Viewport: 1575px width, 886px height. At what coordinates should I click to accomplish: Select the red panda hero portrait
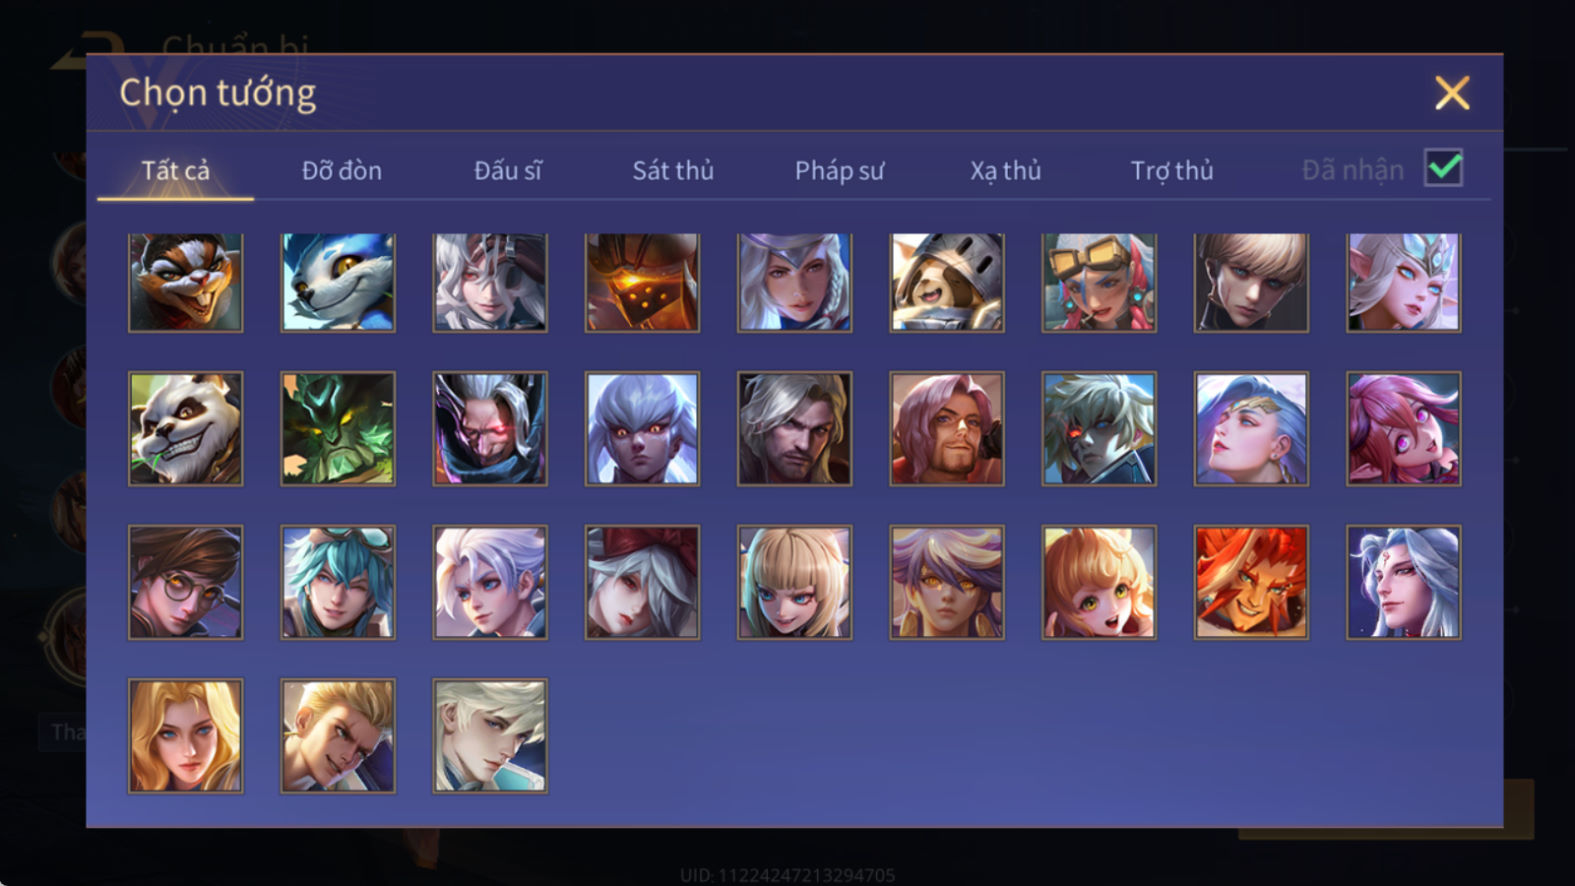click(x=185, y=282)
